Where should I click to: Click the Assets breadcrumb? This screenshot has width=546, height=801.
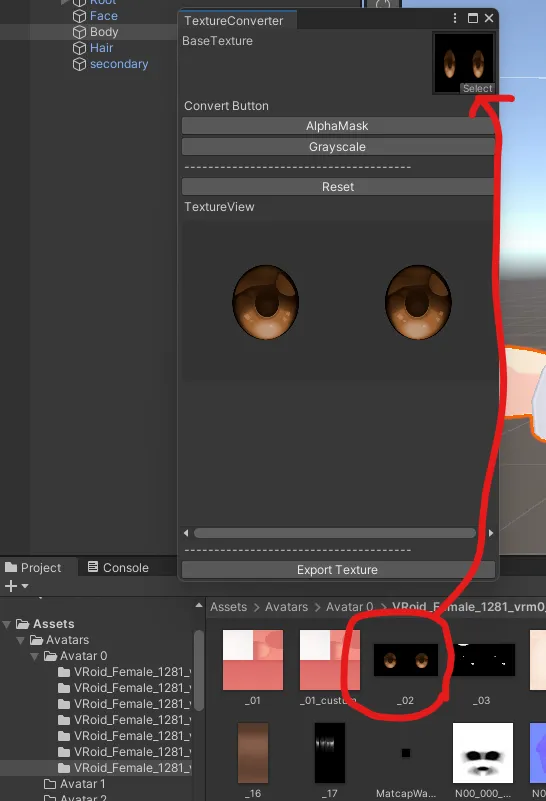click(228, 607)
